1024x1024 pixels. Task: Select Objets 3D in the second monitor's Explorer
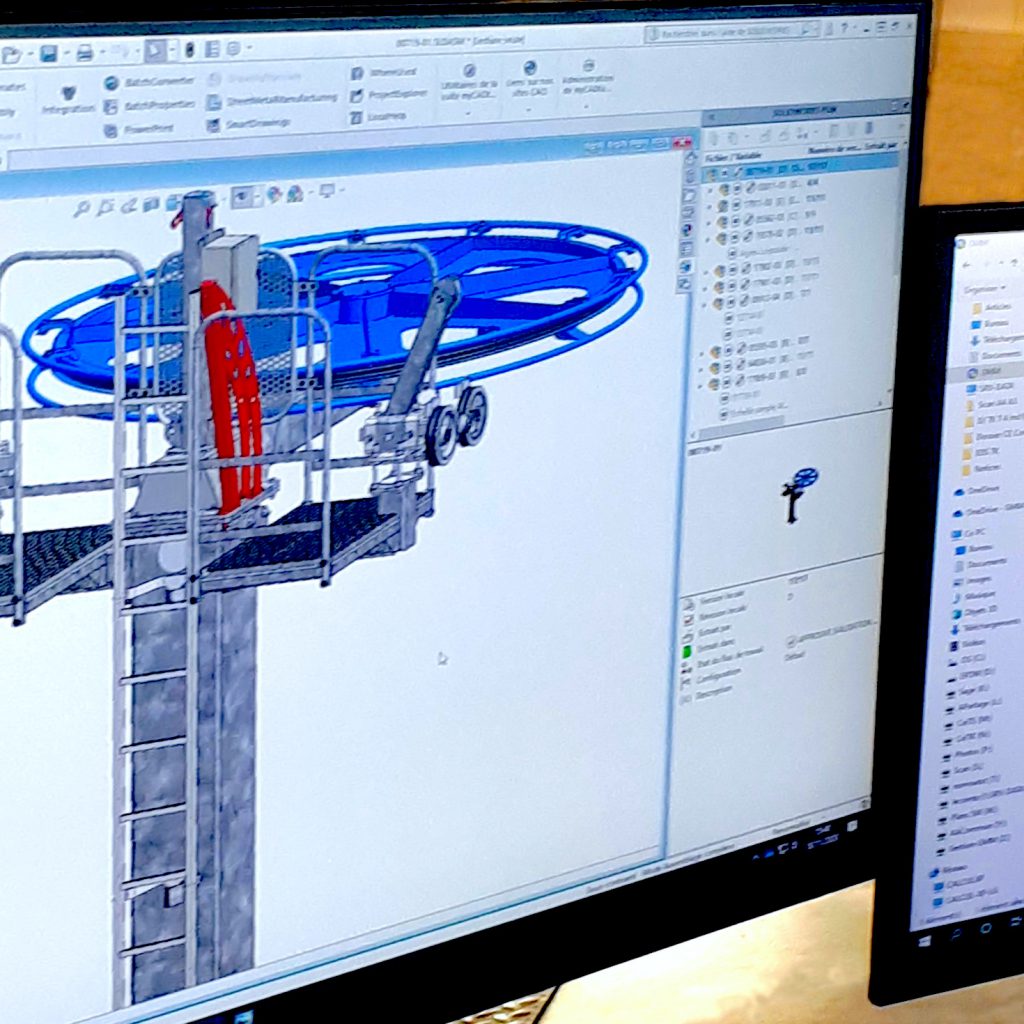[x=974, y=613]
